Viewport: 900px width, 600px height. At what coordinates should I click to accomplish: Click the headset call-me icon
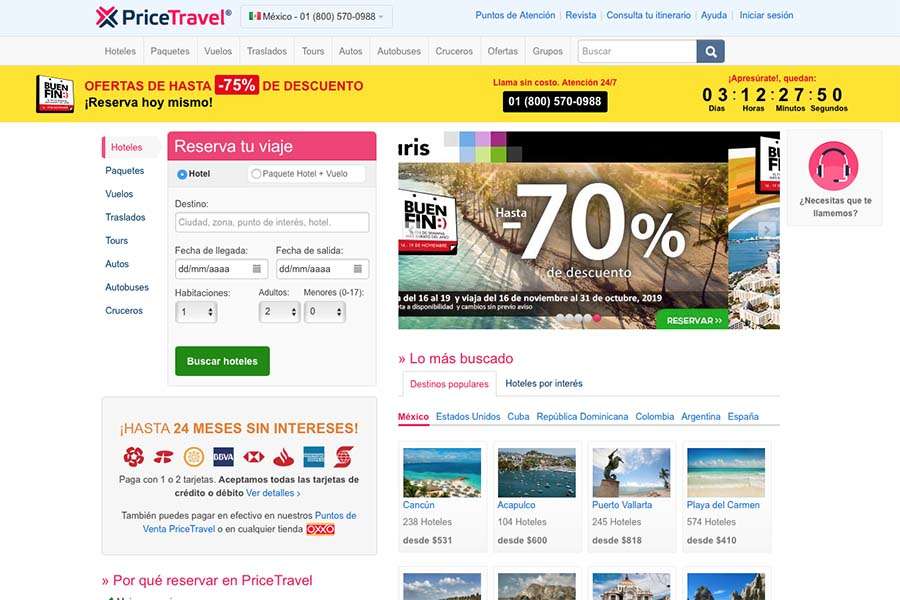tap(834, 166)
